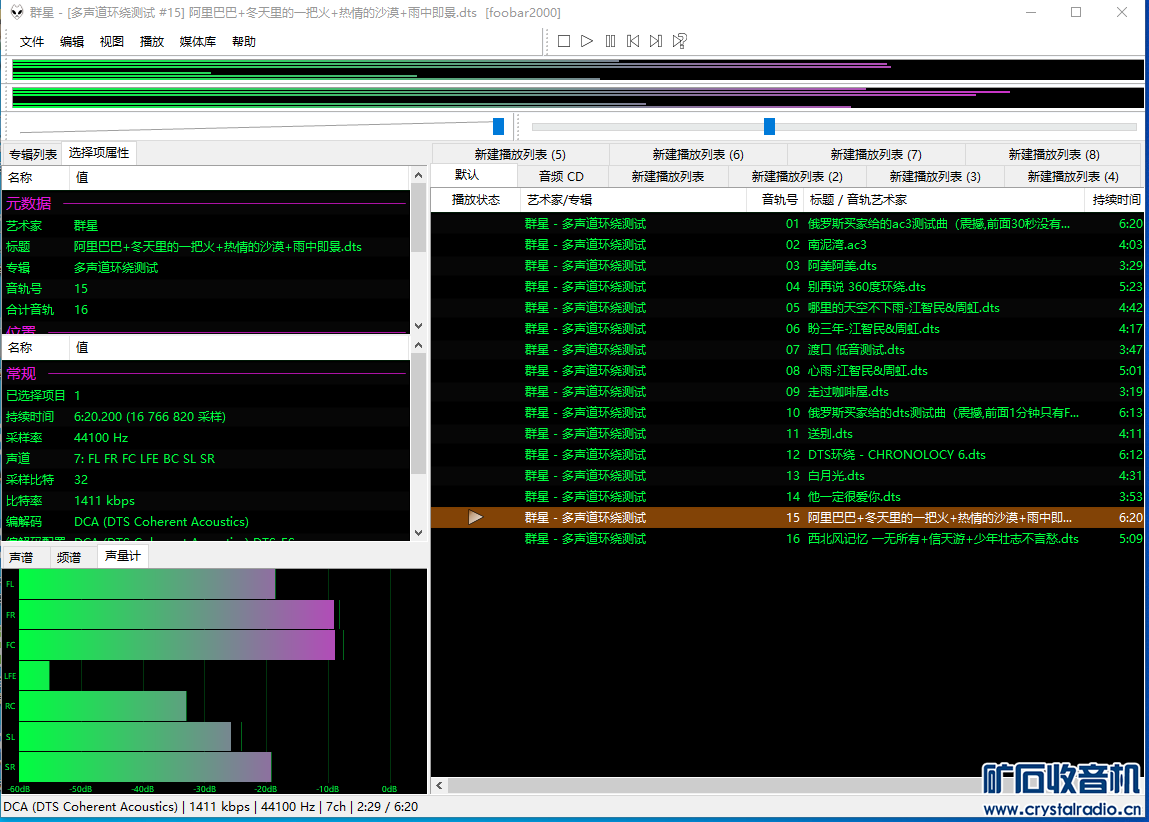Click the Play button in toolbar

click(x=587, y=41)
